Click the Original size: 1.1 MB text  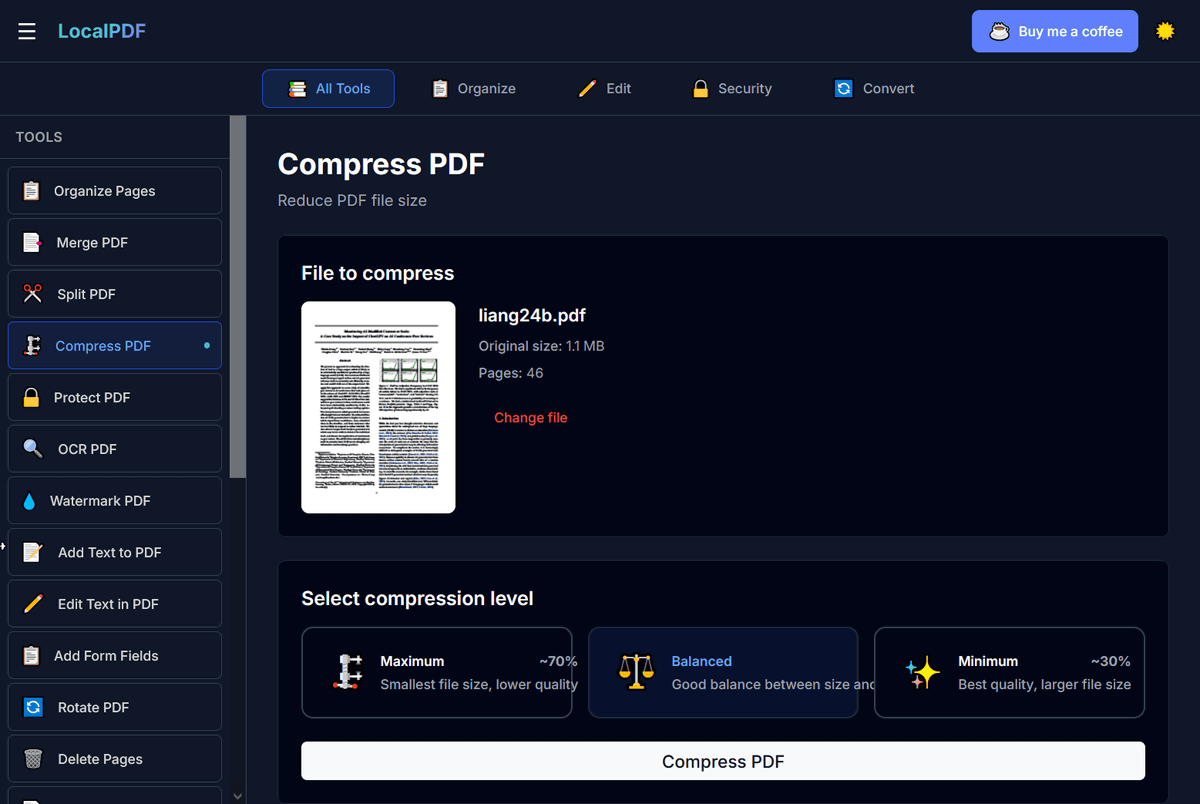pyautogui.click(x=542, y=346)
